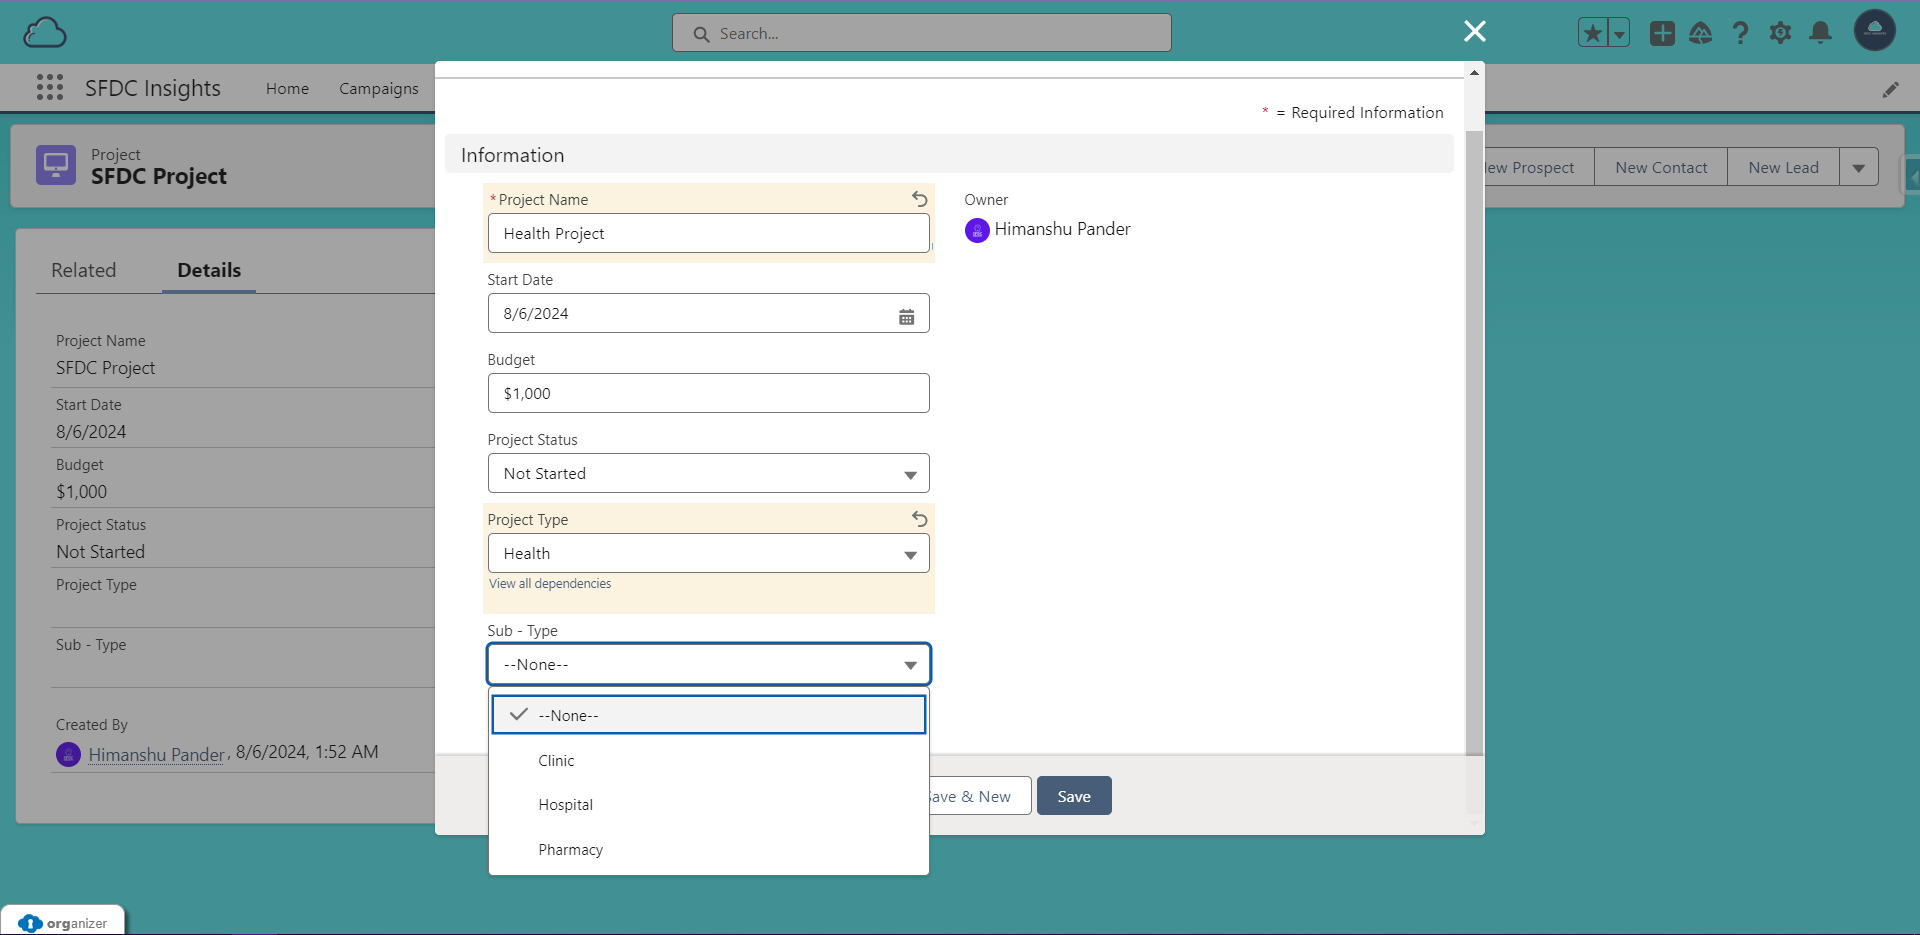This screenshot has width=1920, height=935.
Task: Click the global actions plus icon
Action: click(1662, 33)
